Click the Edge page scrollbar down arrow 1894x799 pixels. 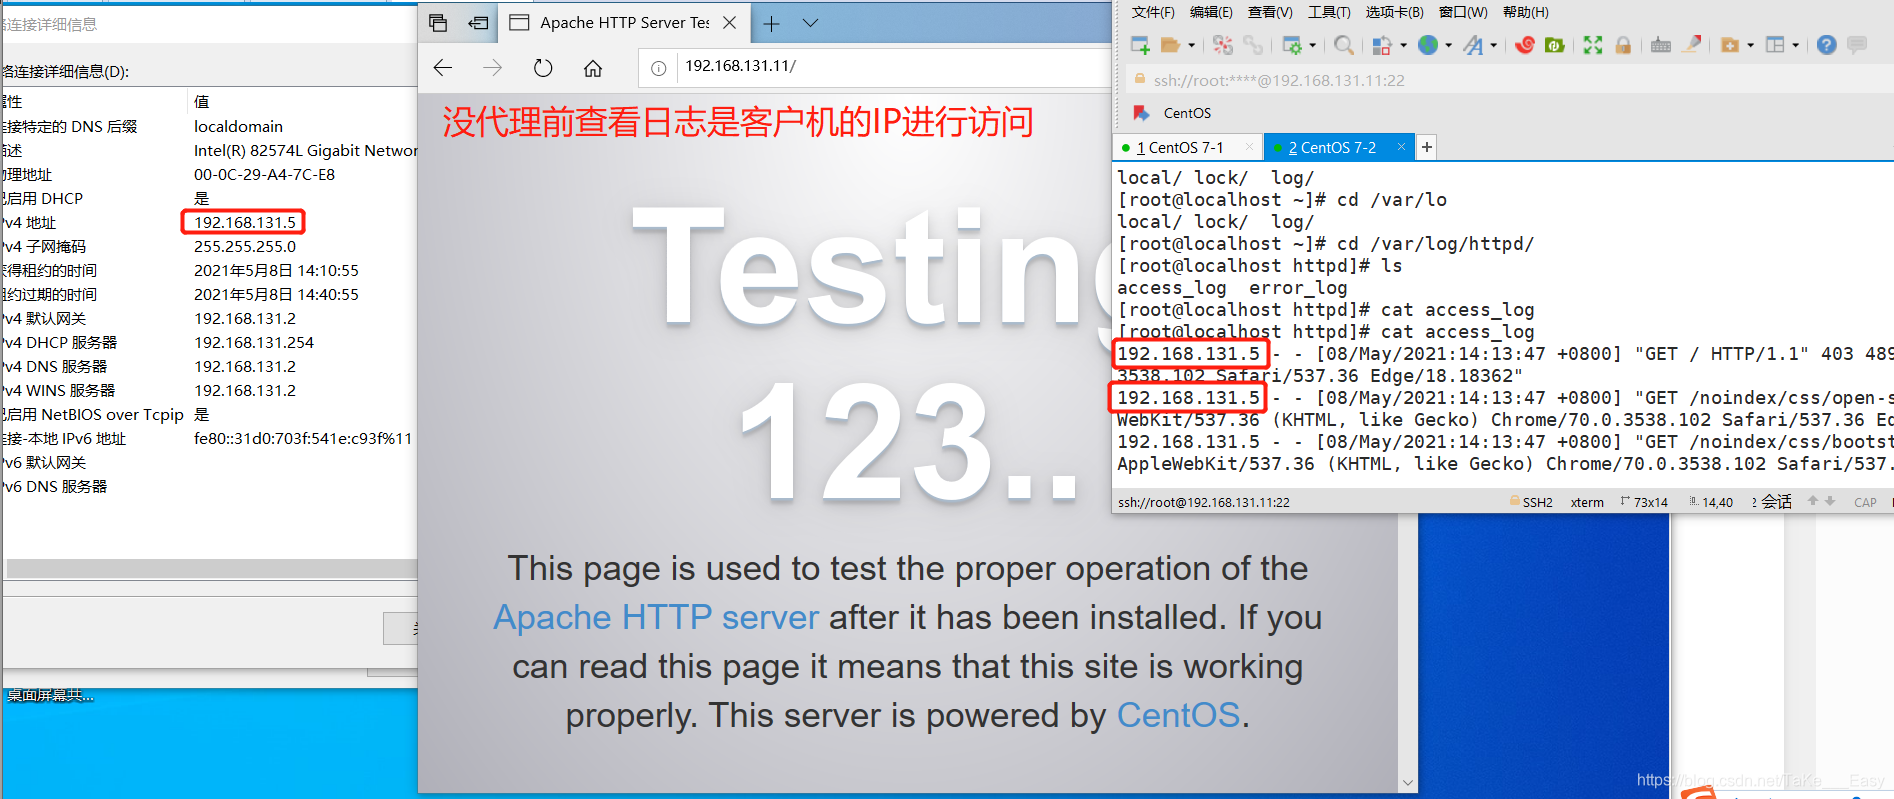click(1408, 783)
